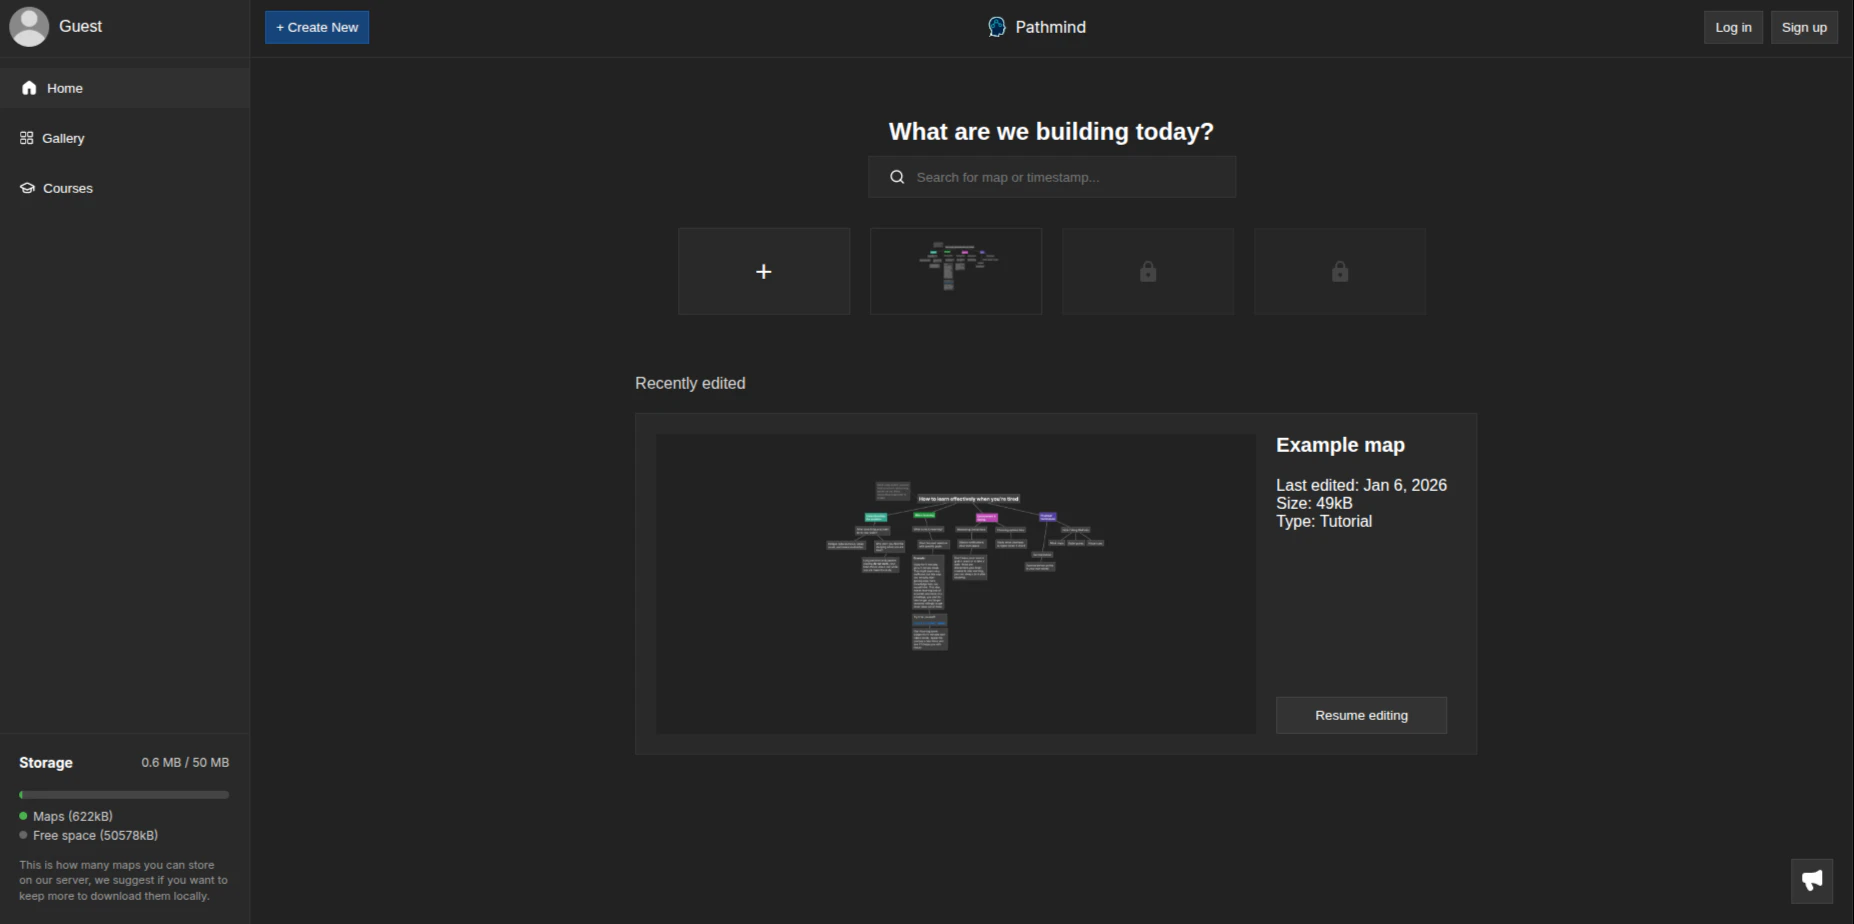
Task: Click the magnifier icon in the search bar
Action: [x=897, y=176]
